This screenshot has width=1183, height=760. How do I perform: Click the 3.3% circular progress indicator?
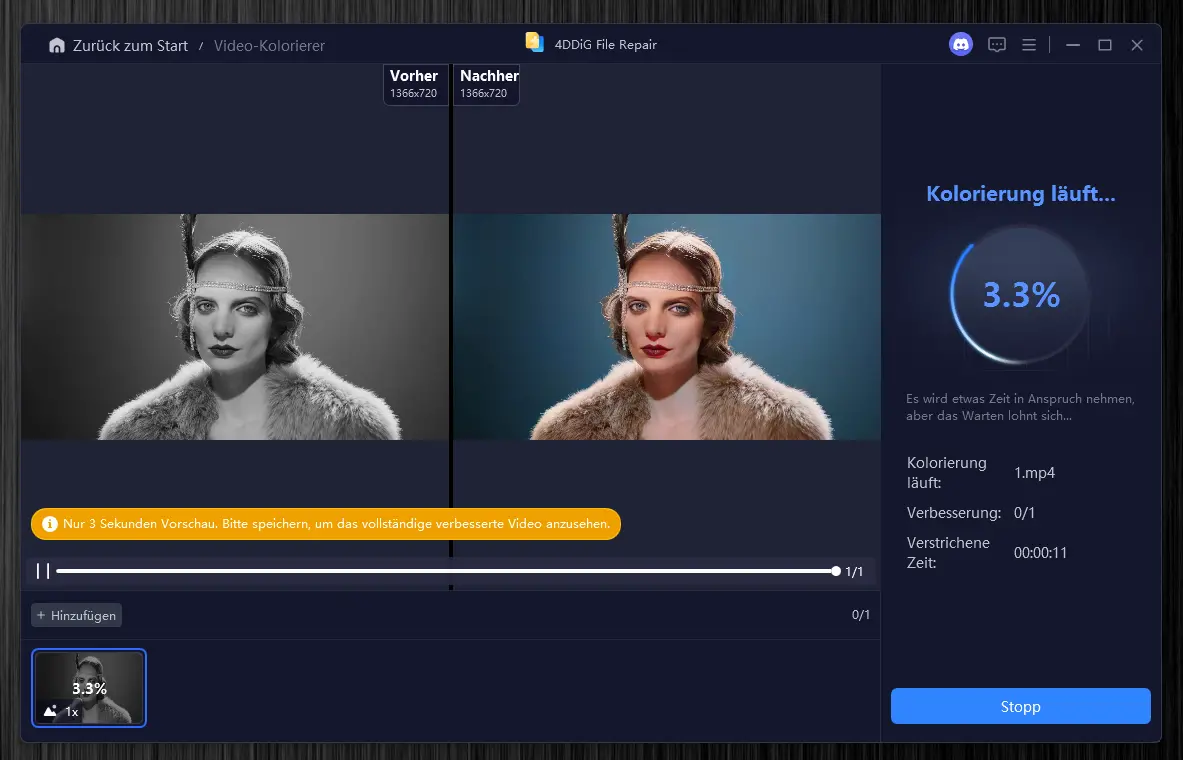point(1020,295)
